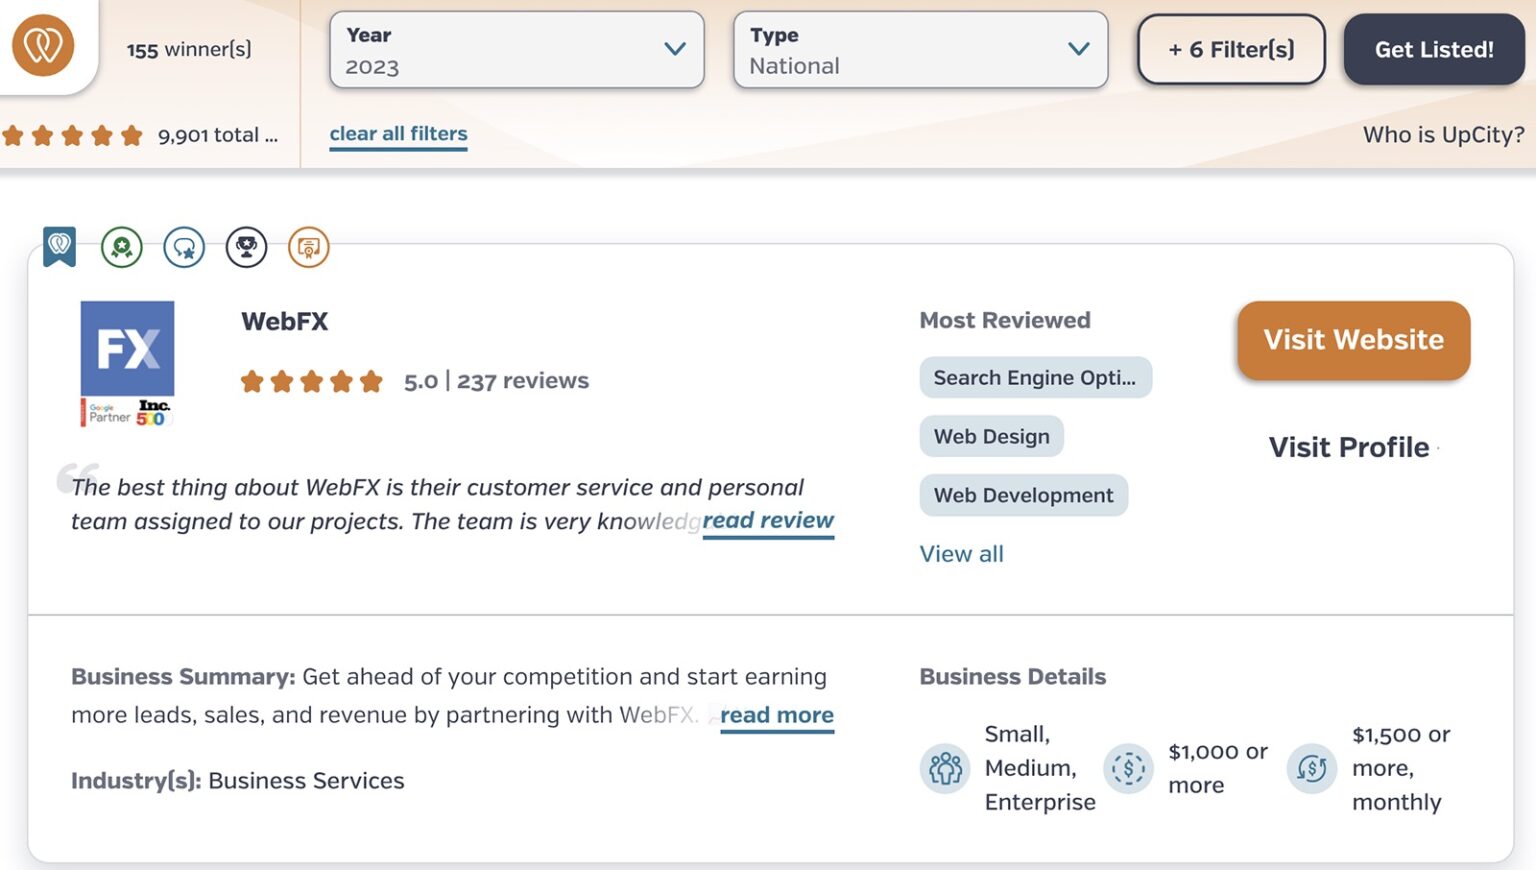Click the WebFX five-star rating
This screenshot has width=1536, height=870.
coord(312,381)
